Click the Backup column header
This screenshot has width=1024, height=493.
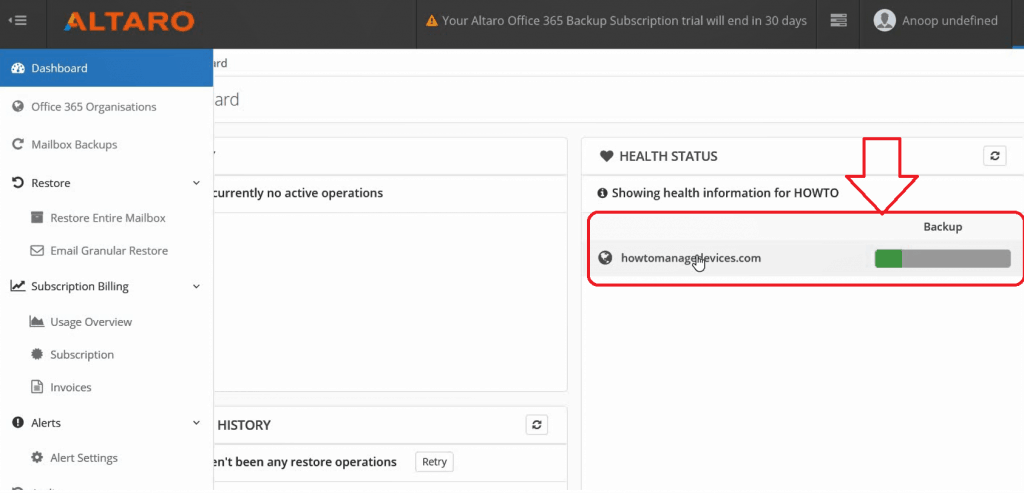click(x=942, y=227)
